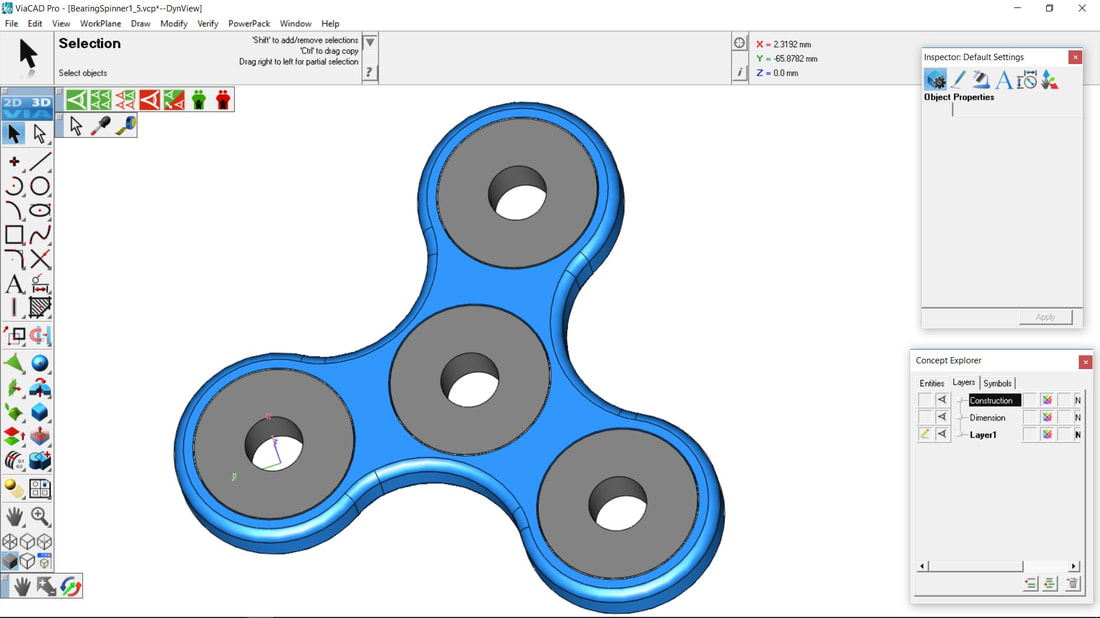
Task: Activate the Zoom magnifier tool
Action: (40, 516)
